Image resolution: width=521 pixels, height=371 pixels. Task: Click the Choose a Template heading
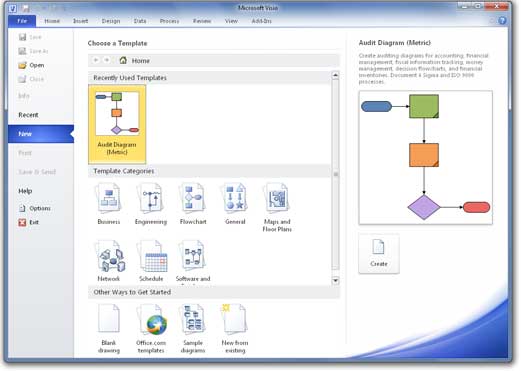click(117, 43)
